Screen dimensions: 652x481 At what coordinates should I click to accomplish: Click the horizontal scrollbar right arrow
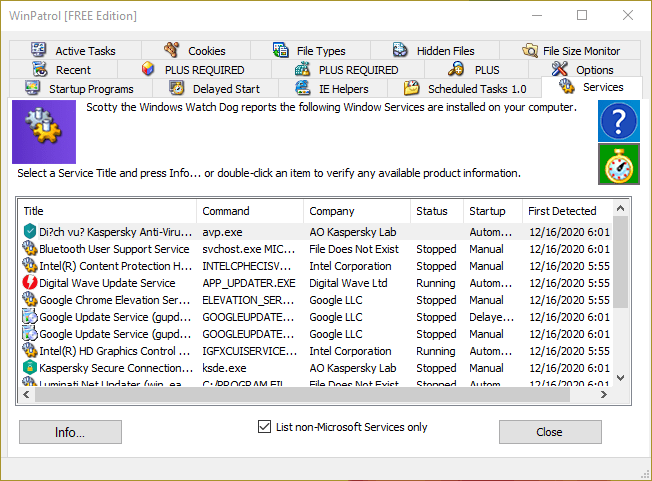click(604, 394)
